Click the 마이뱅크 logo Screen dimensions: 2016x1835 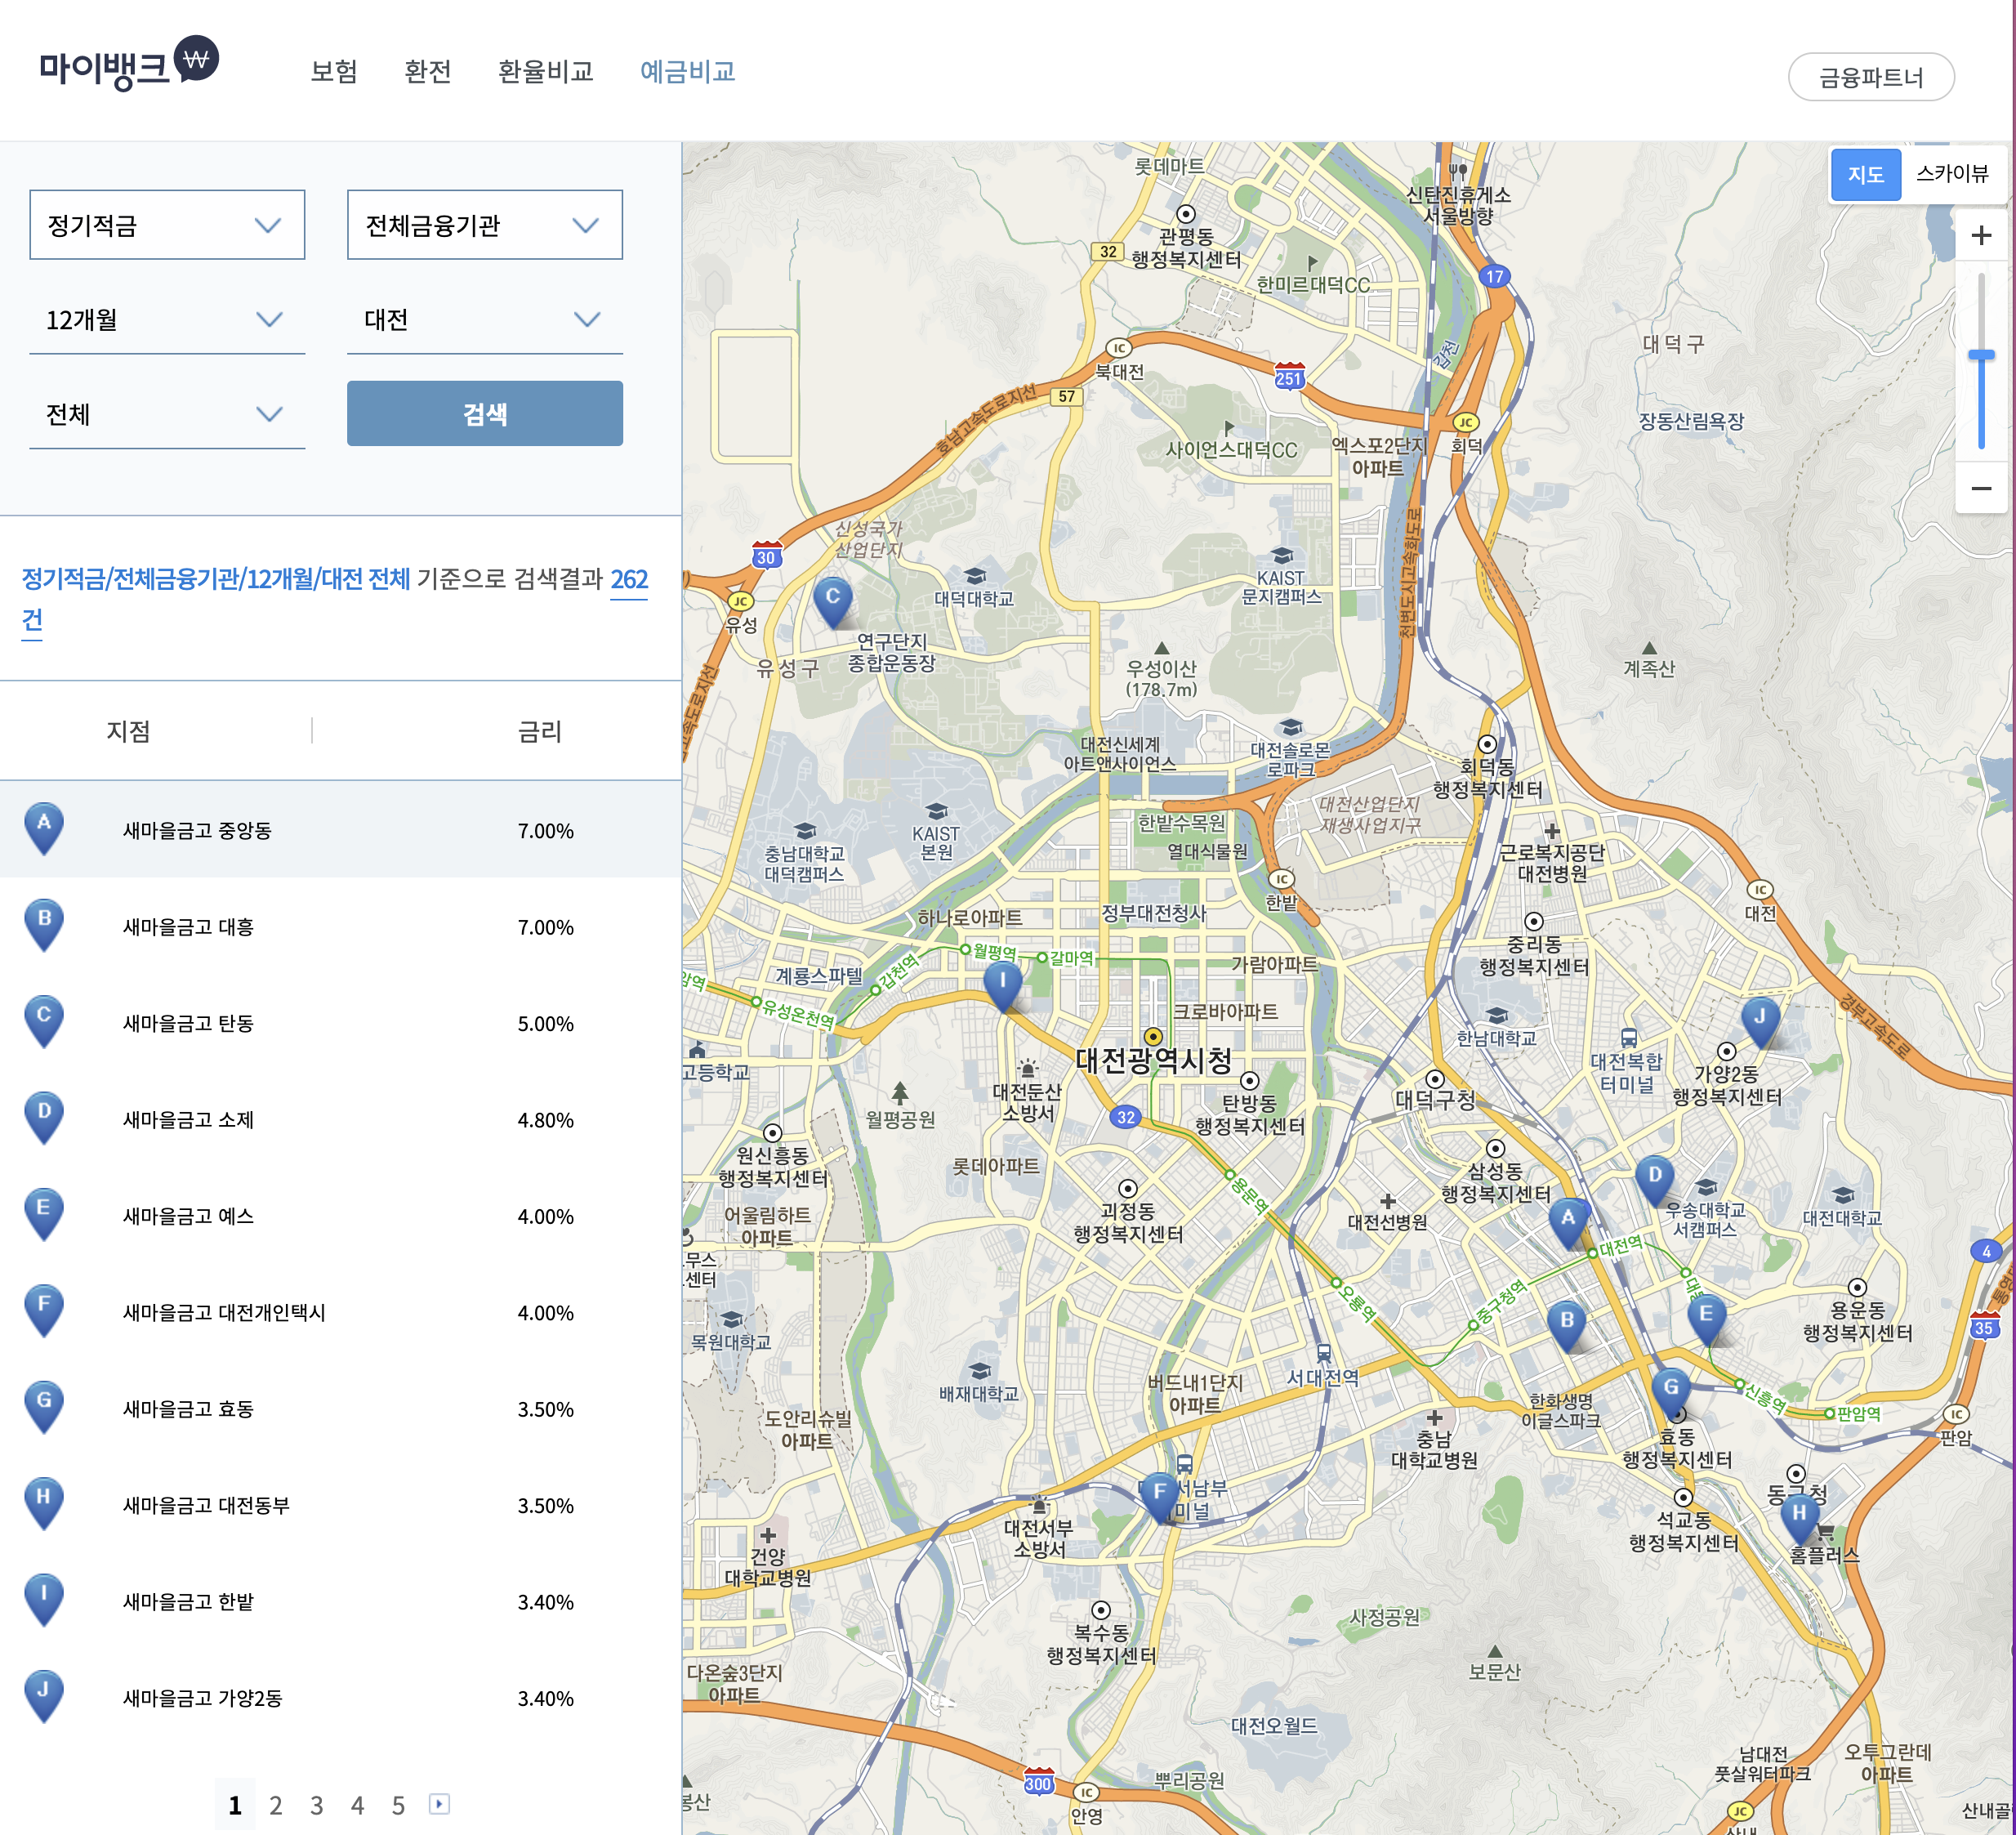point(128,63)
